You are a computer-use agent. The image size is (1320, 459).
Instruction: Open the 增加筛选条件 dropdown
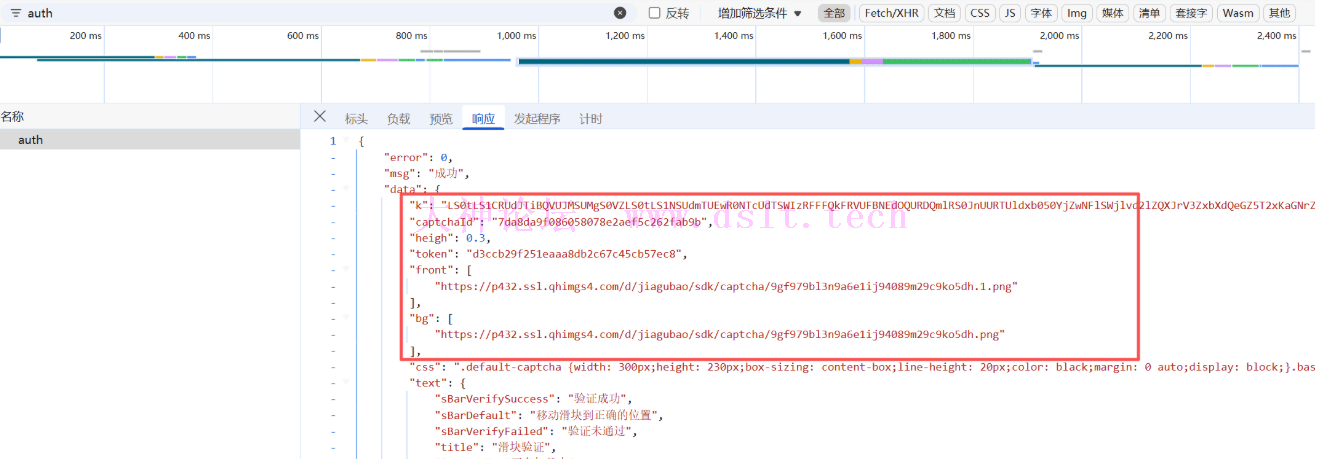point(760,13)
